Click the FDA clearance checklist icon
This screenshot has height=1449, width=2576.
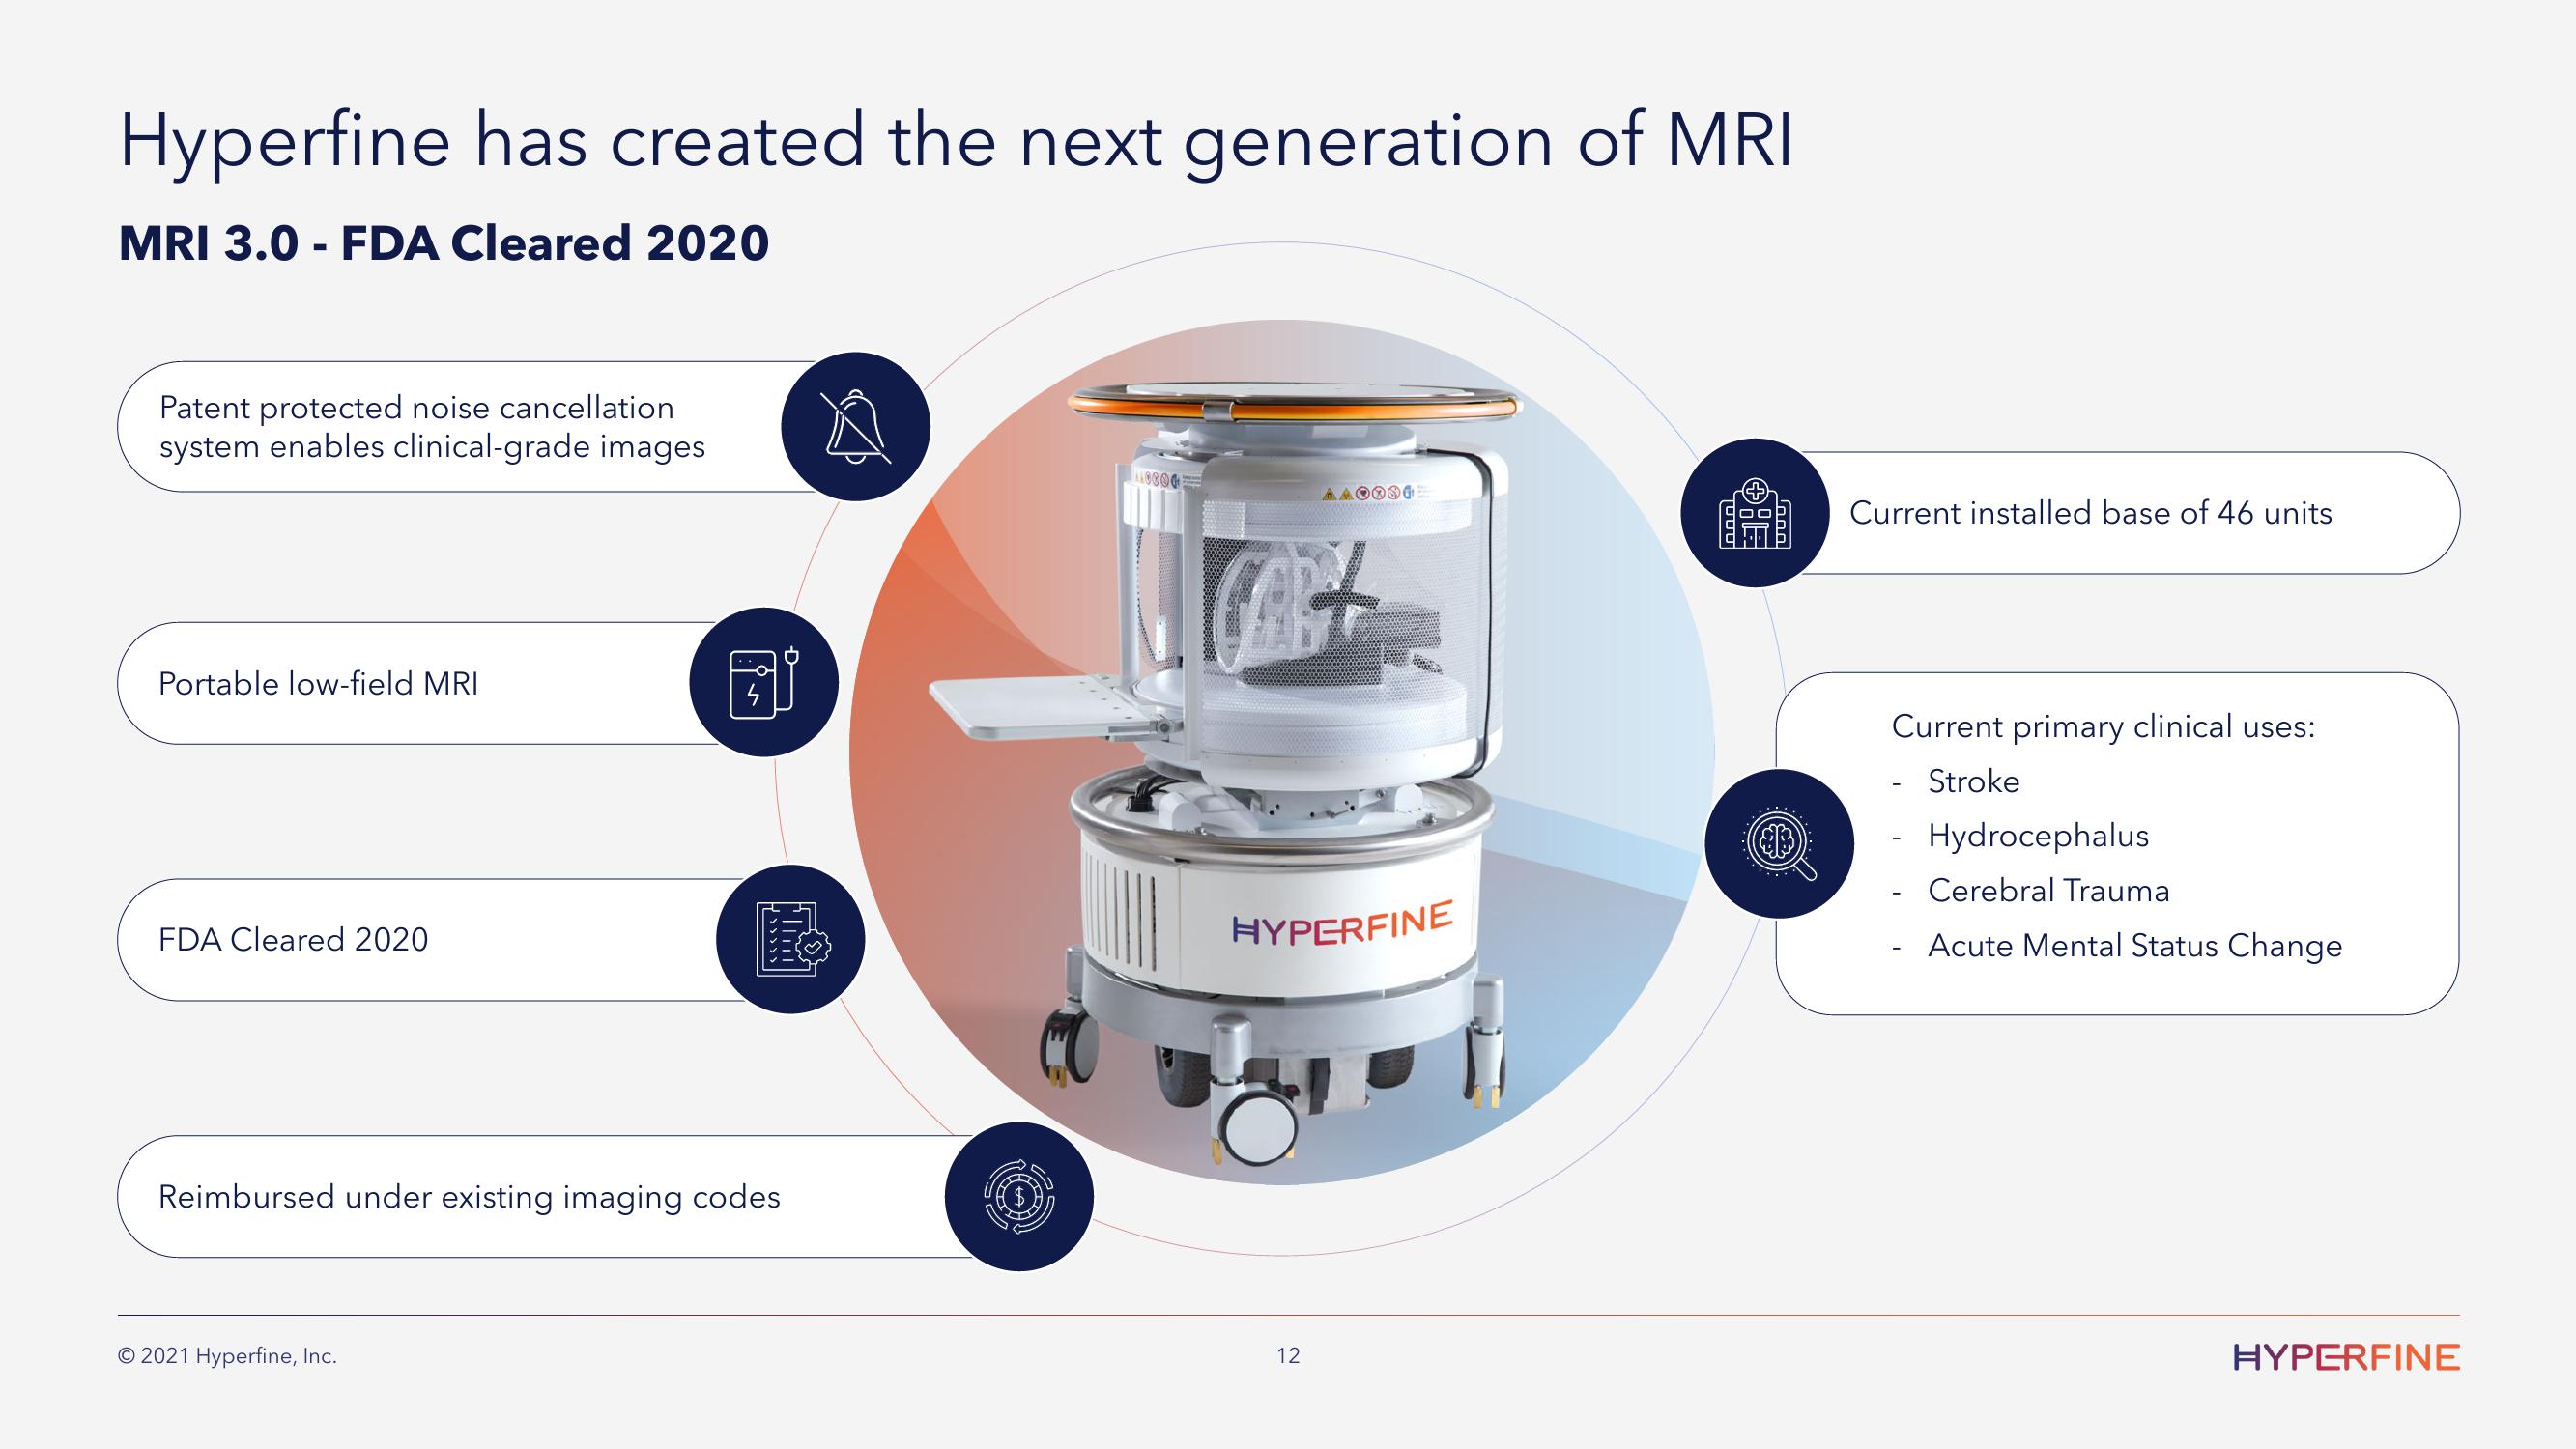tap(791, 939)
